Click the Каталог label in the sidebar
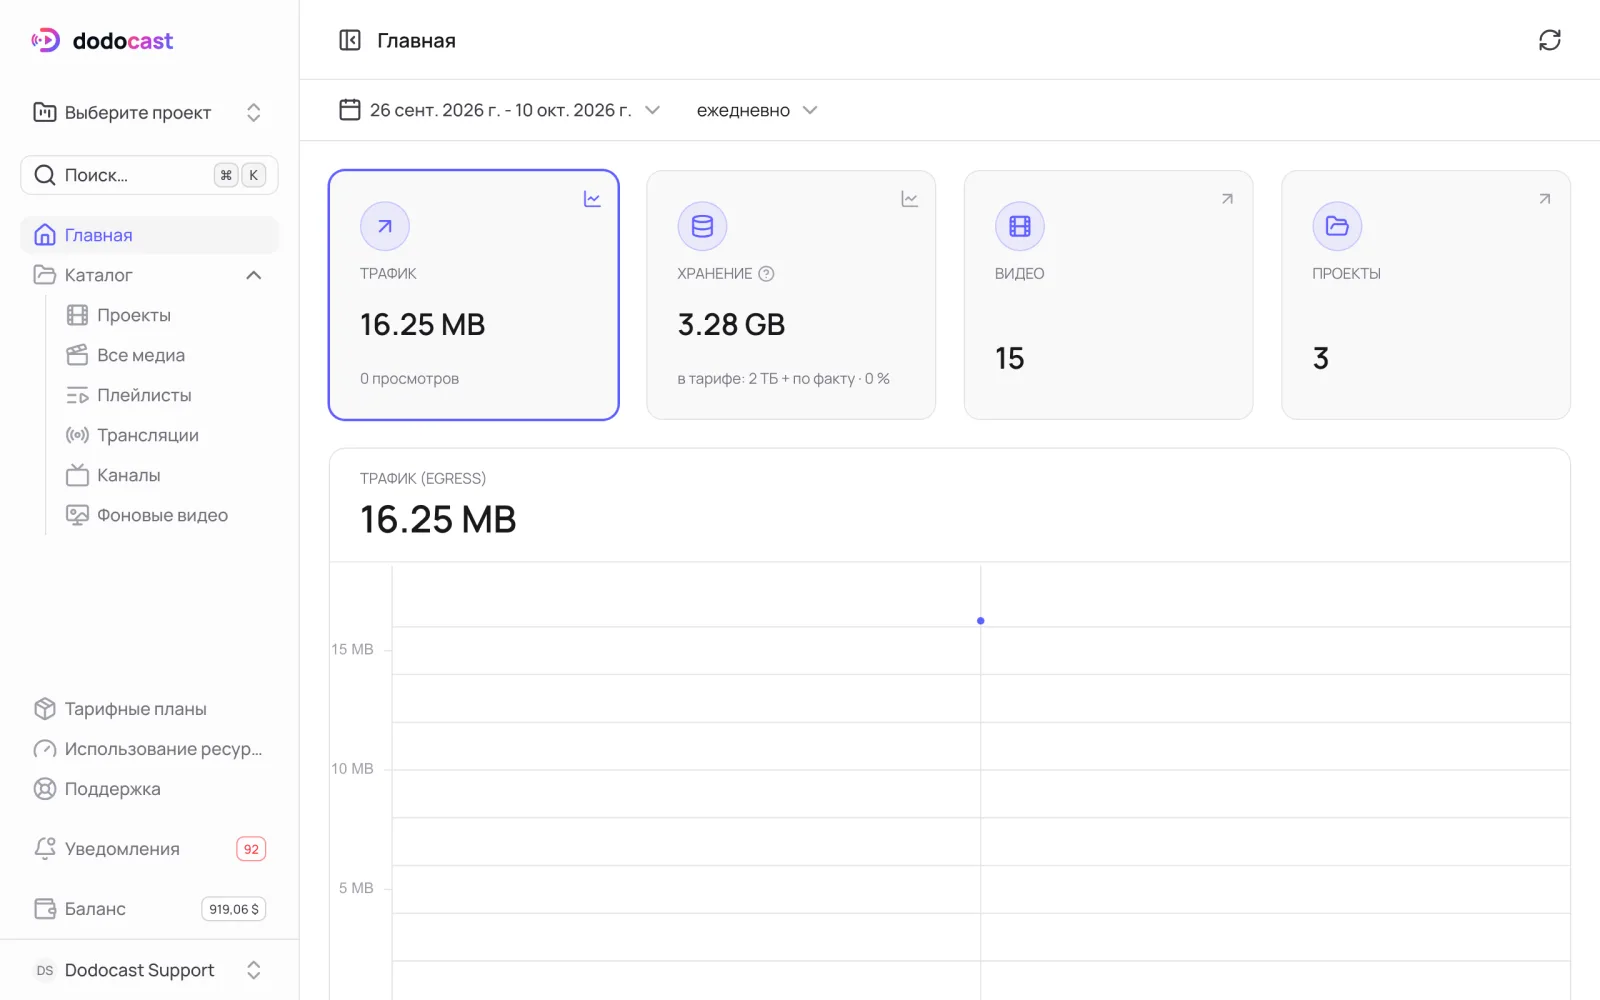The width and height of the screenshot is (1600, 1000). (99, 275)
